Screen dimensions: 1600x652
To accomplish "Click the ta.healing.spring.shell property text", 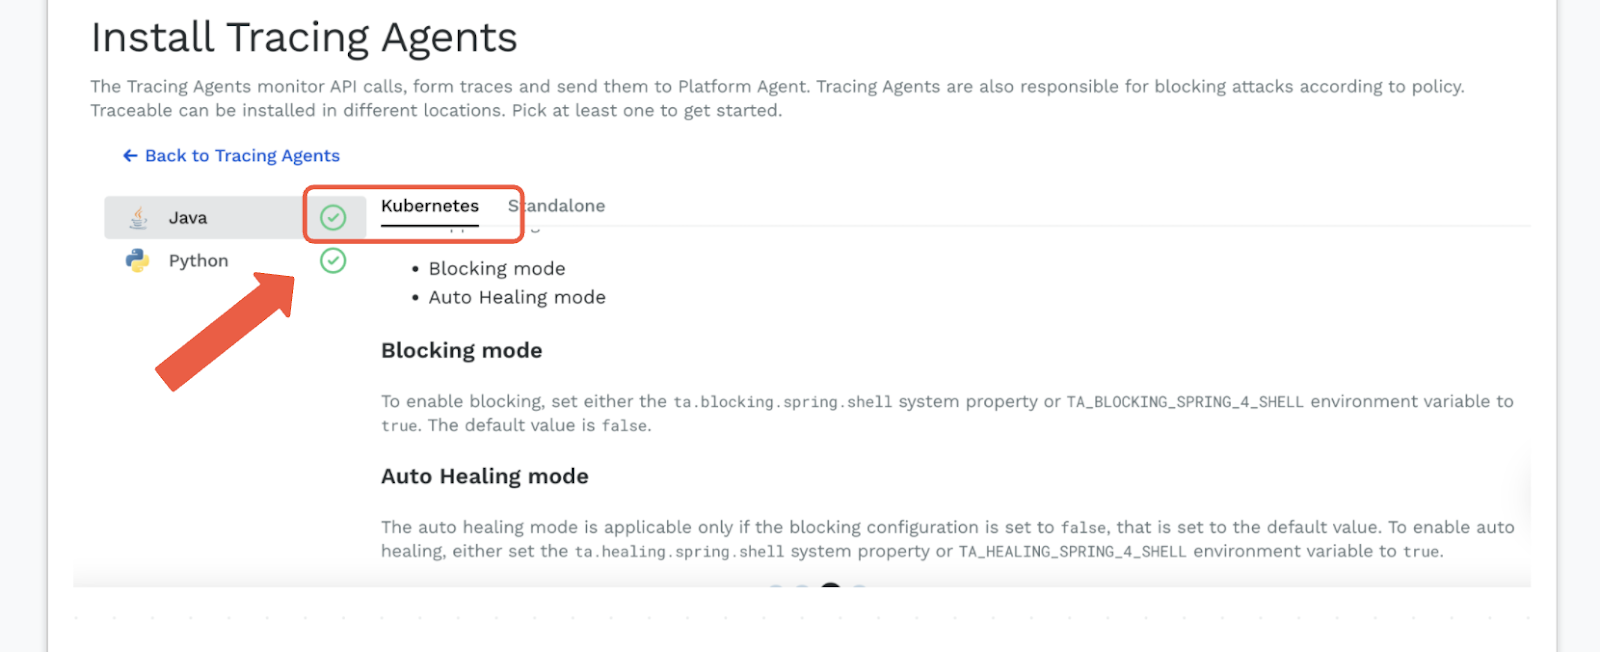I will coord(679,552).
